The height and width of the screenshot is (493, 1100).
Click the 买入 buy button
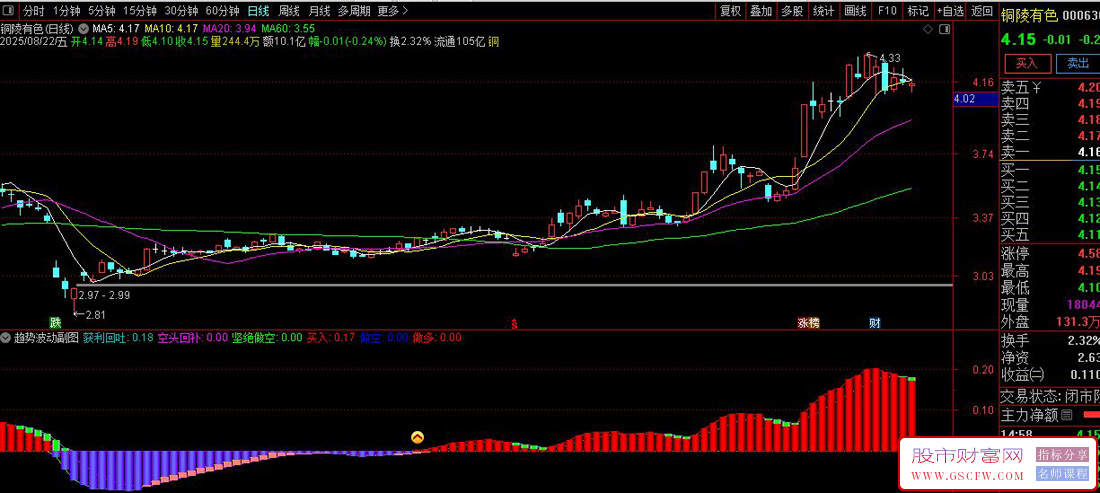point(1027,63)
